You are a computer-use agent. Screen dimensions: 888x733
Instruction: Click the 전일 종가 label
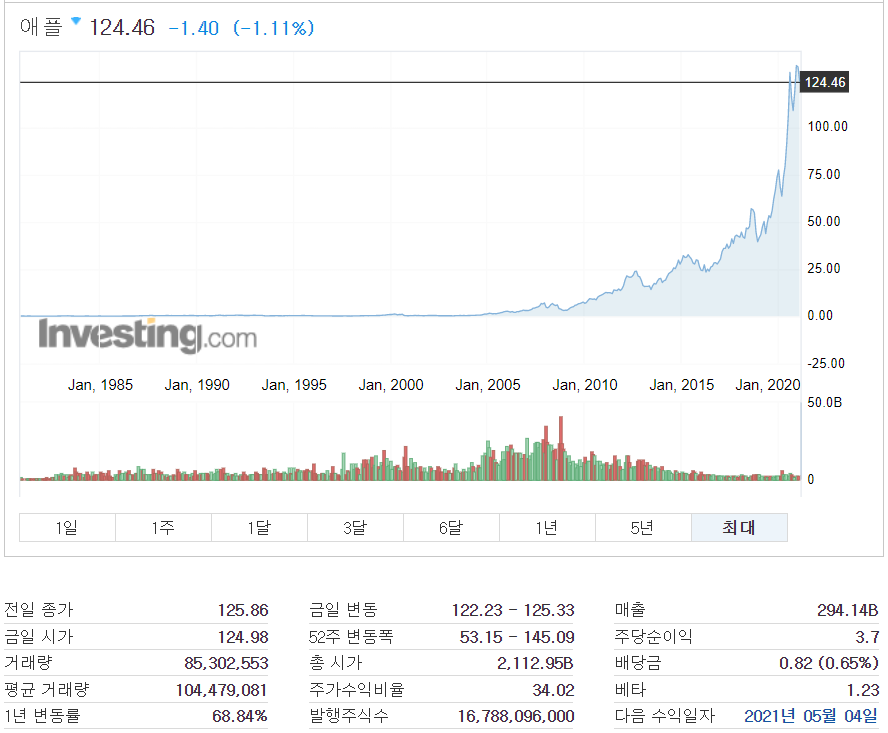click(x=39, y=610)
